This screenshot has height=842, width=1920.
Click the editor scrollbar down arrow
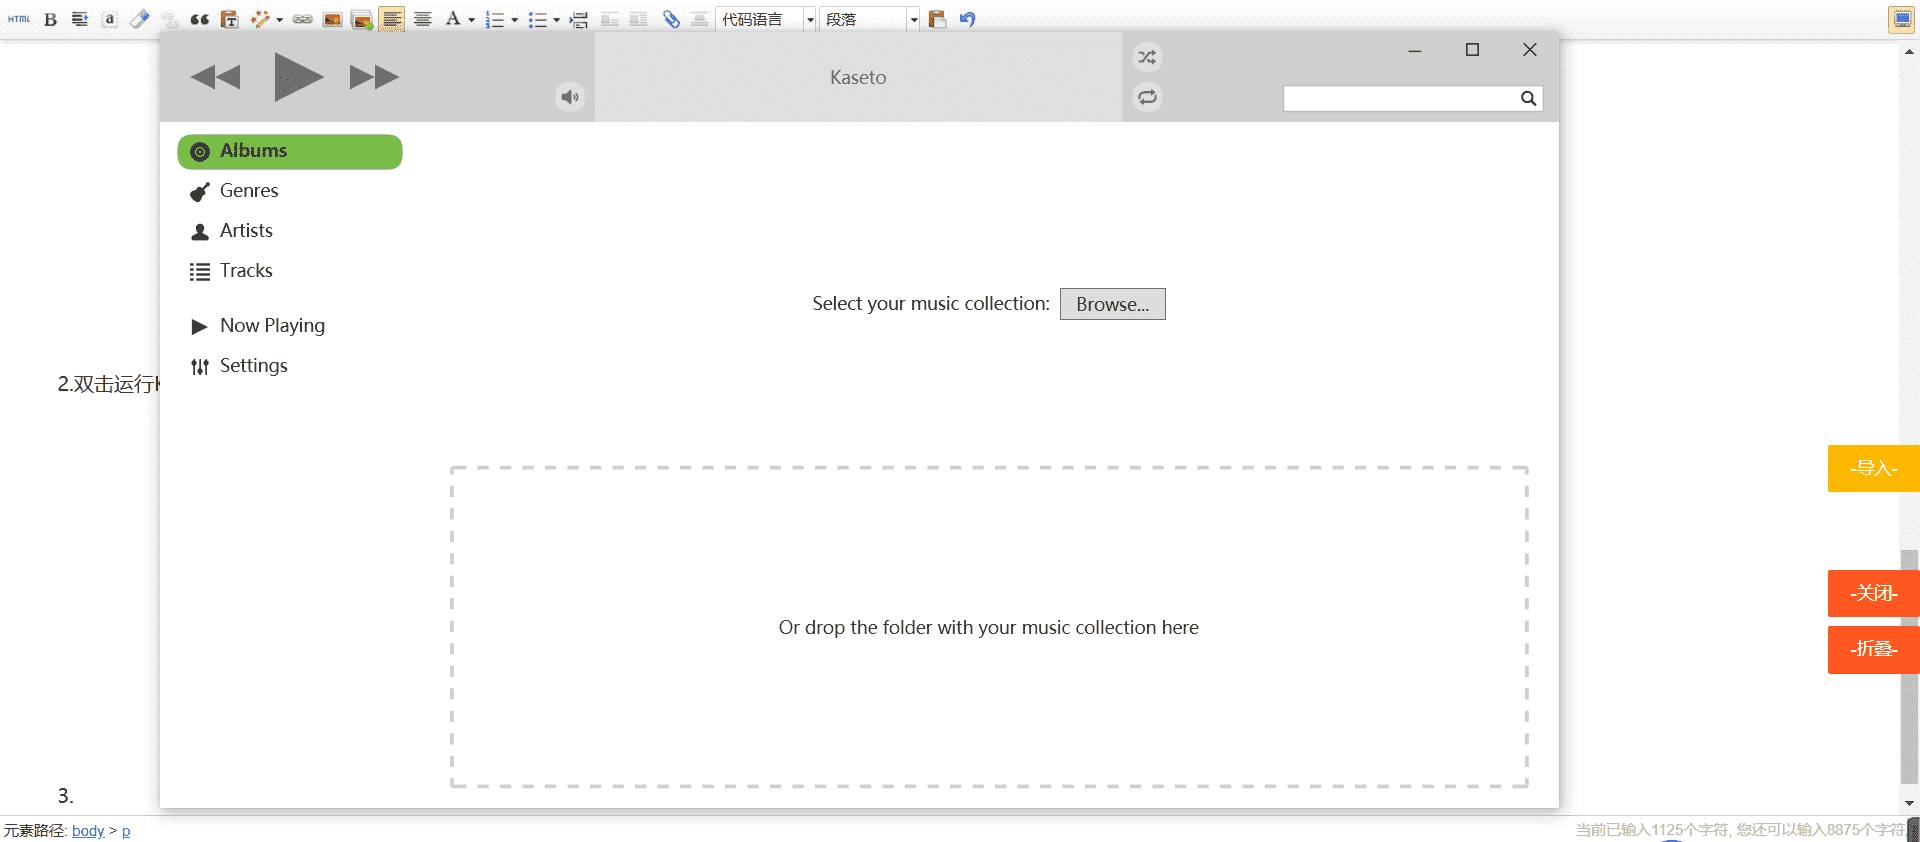pos(1910,802)
